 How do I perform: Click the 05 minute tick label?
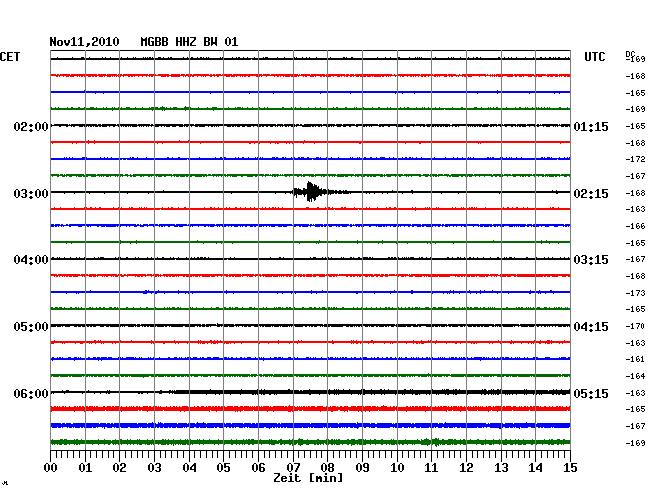click(x=223, y=467)
